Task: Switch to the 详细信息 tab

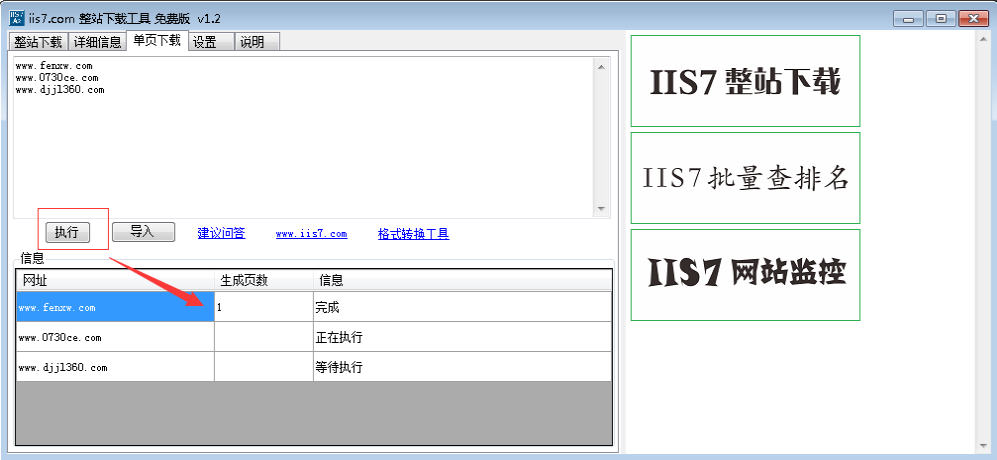Action: (97, 42)
